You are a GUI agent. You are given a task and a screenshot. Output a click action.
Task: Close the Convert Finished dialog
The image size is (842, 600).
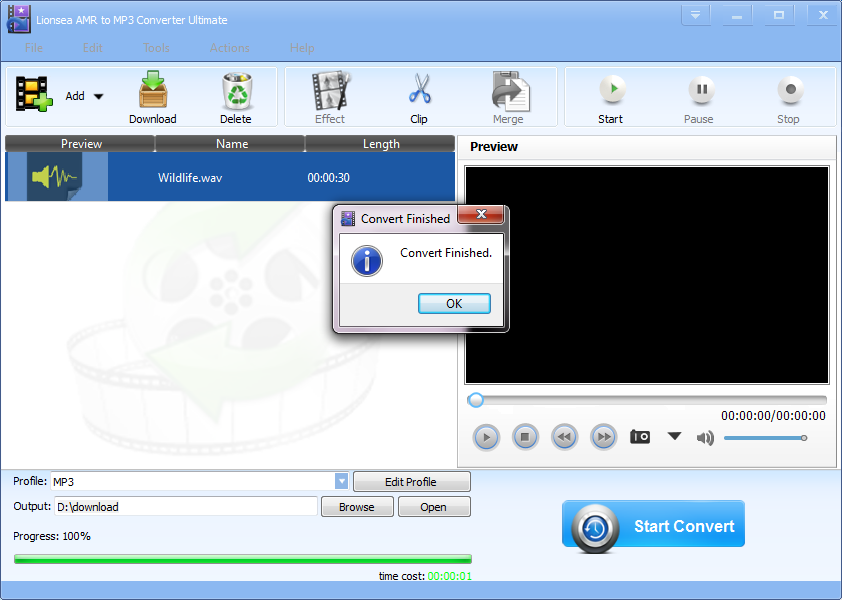(482, 214)
